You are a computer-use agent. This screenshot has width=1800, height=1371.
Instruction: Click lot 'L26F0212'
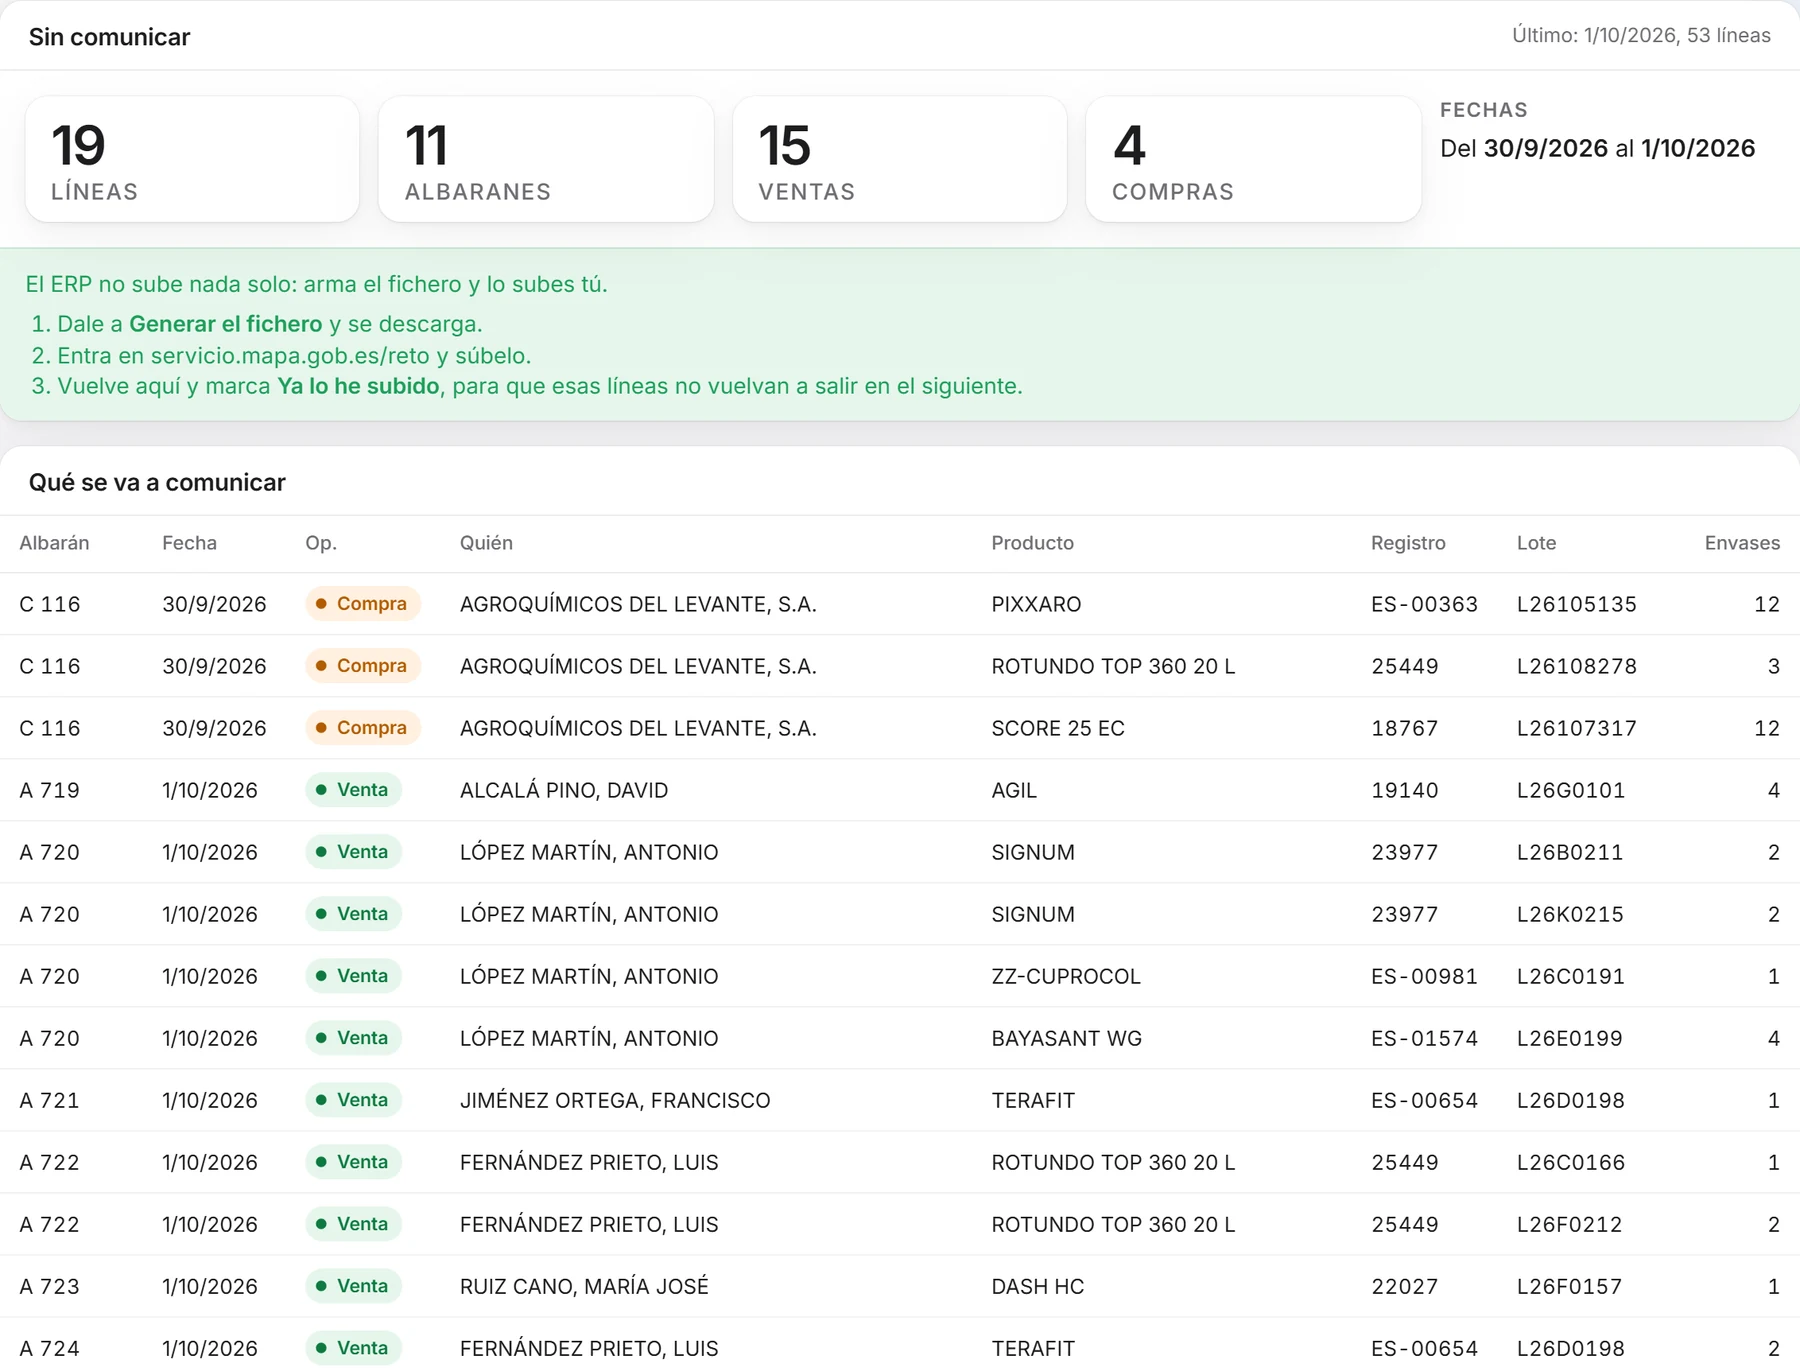point(1569,1224)
